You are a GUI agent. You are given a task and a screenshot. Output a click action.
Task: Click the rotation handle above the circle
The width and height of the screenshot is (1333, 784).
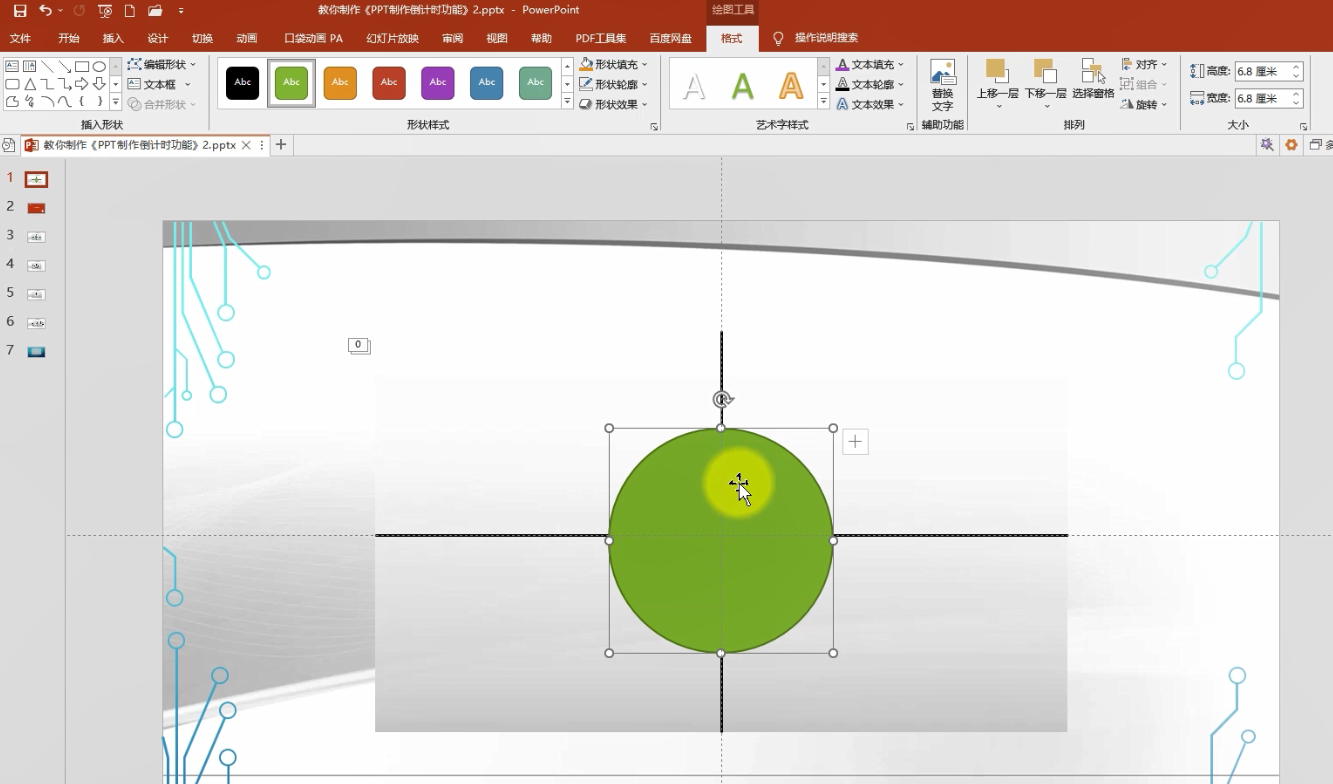pos(722,399)
